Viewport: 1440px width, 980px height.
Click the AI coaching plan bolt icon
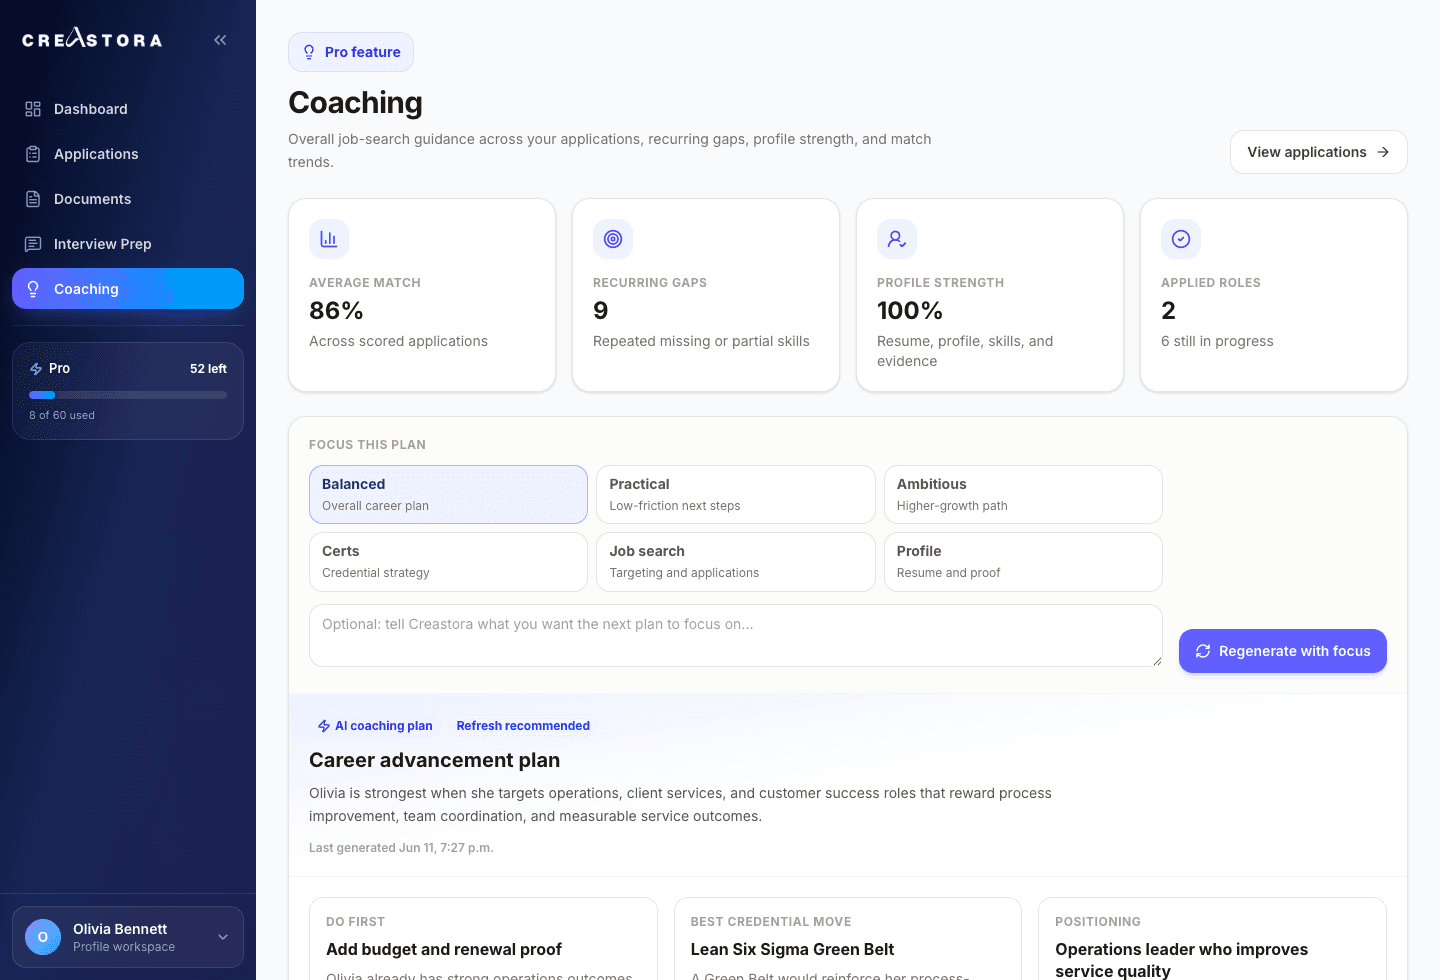[324, 726]
